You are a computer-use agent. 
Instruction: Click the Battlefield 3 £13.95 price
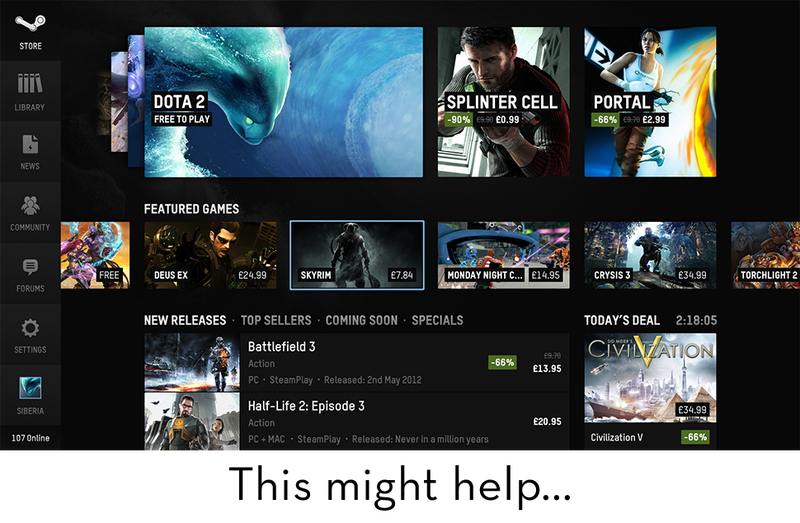[x=547, y=368]
